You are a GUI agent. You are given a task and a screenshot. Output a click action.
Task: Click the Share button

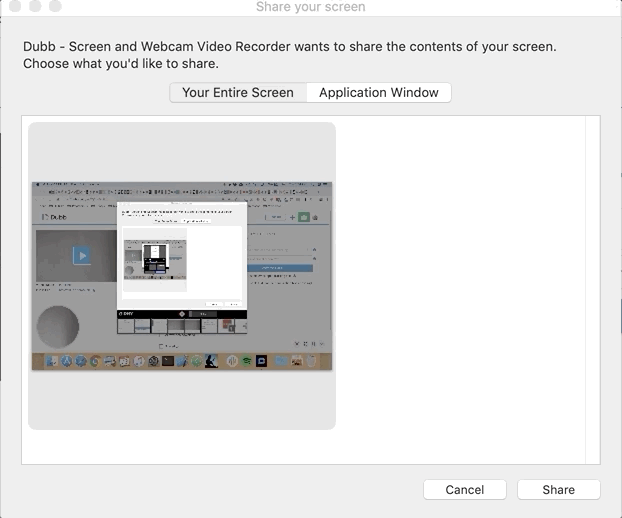point(559,489)
